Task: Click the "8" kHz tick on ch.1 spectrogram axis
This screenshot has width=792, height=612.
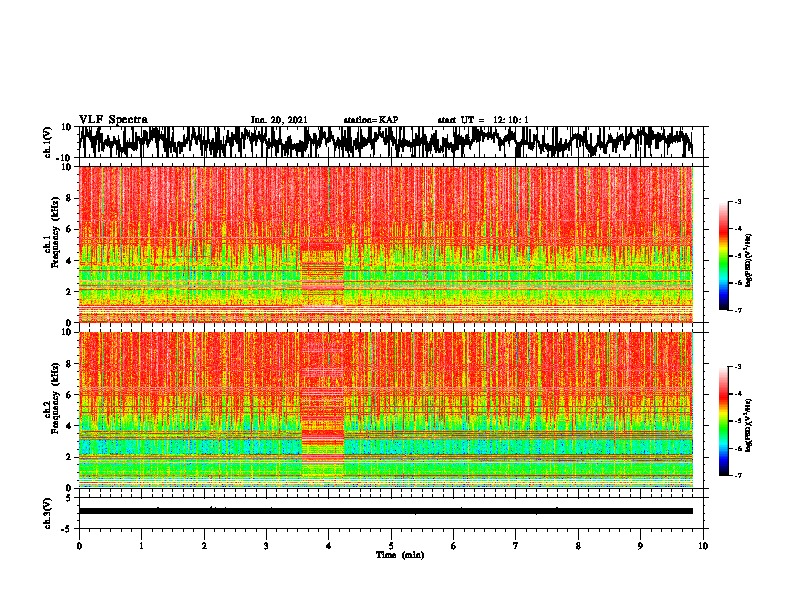Action: point(69,198)
